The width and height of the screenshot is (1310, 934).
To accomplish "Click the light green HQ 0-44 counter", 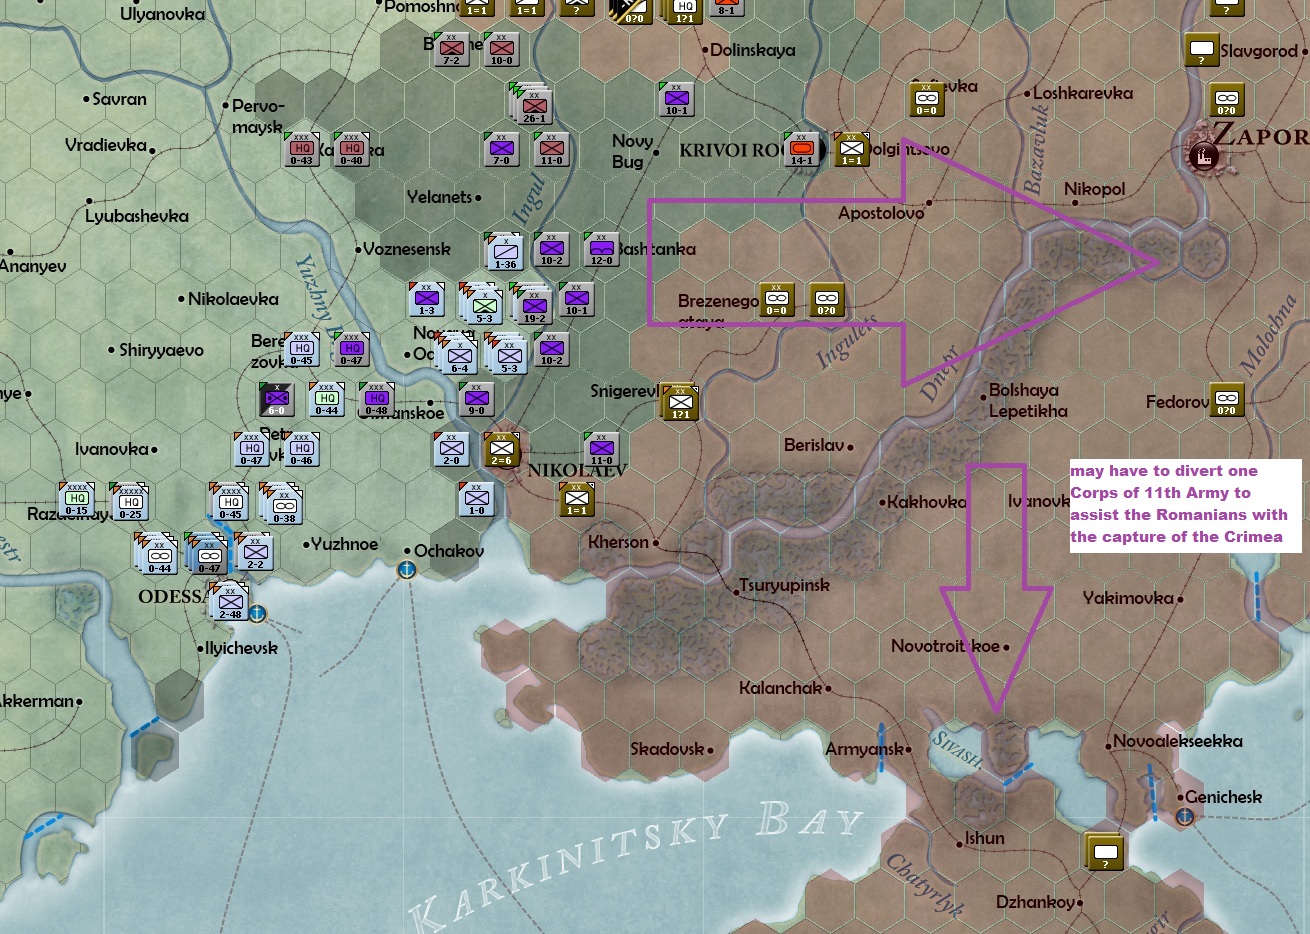I will pos(327,399).
